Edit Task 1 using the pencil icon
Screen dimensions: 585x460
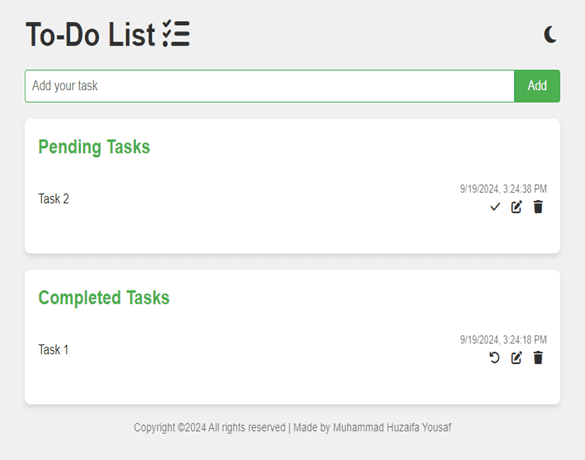click(x=516, y=358)
